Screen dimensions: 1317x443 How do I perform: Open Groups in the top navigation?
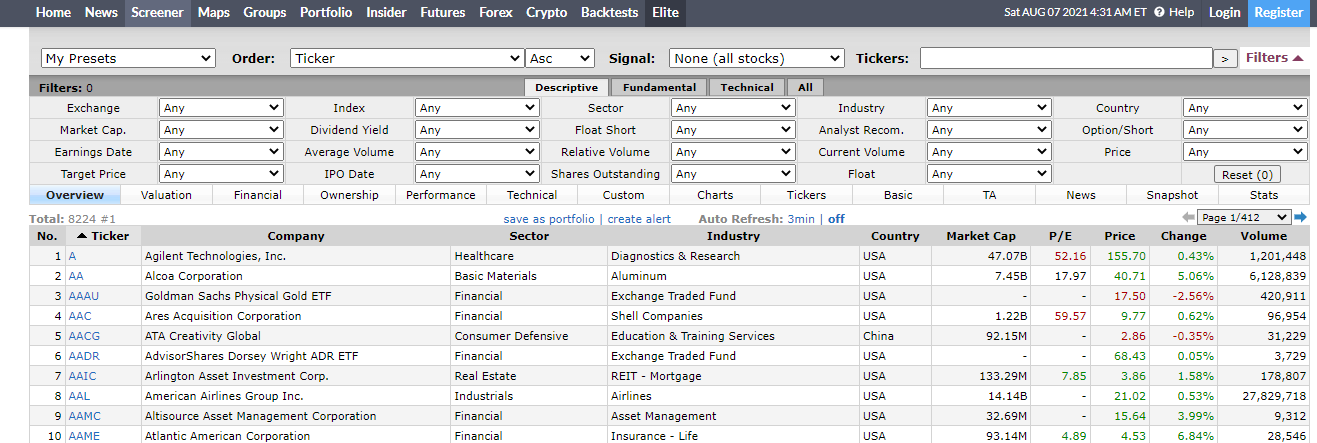[265, 12]
